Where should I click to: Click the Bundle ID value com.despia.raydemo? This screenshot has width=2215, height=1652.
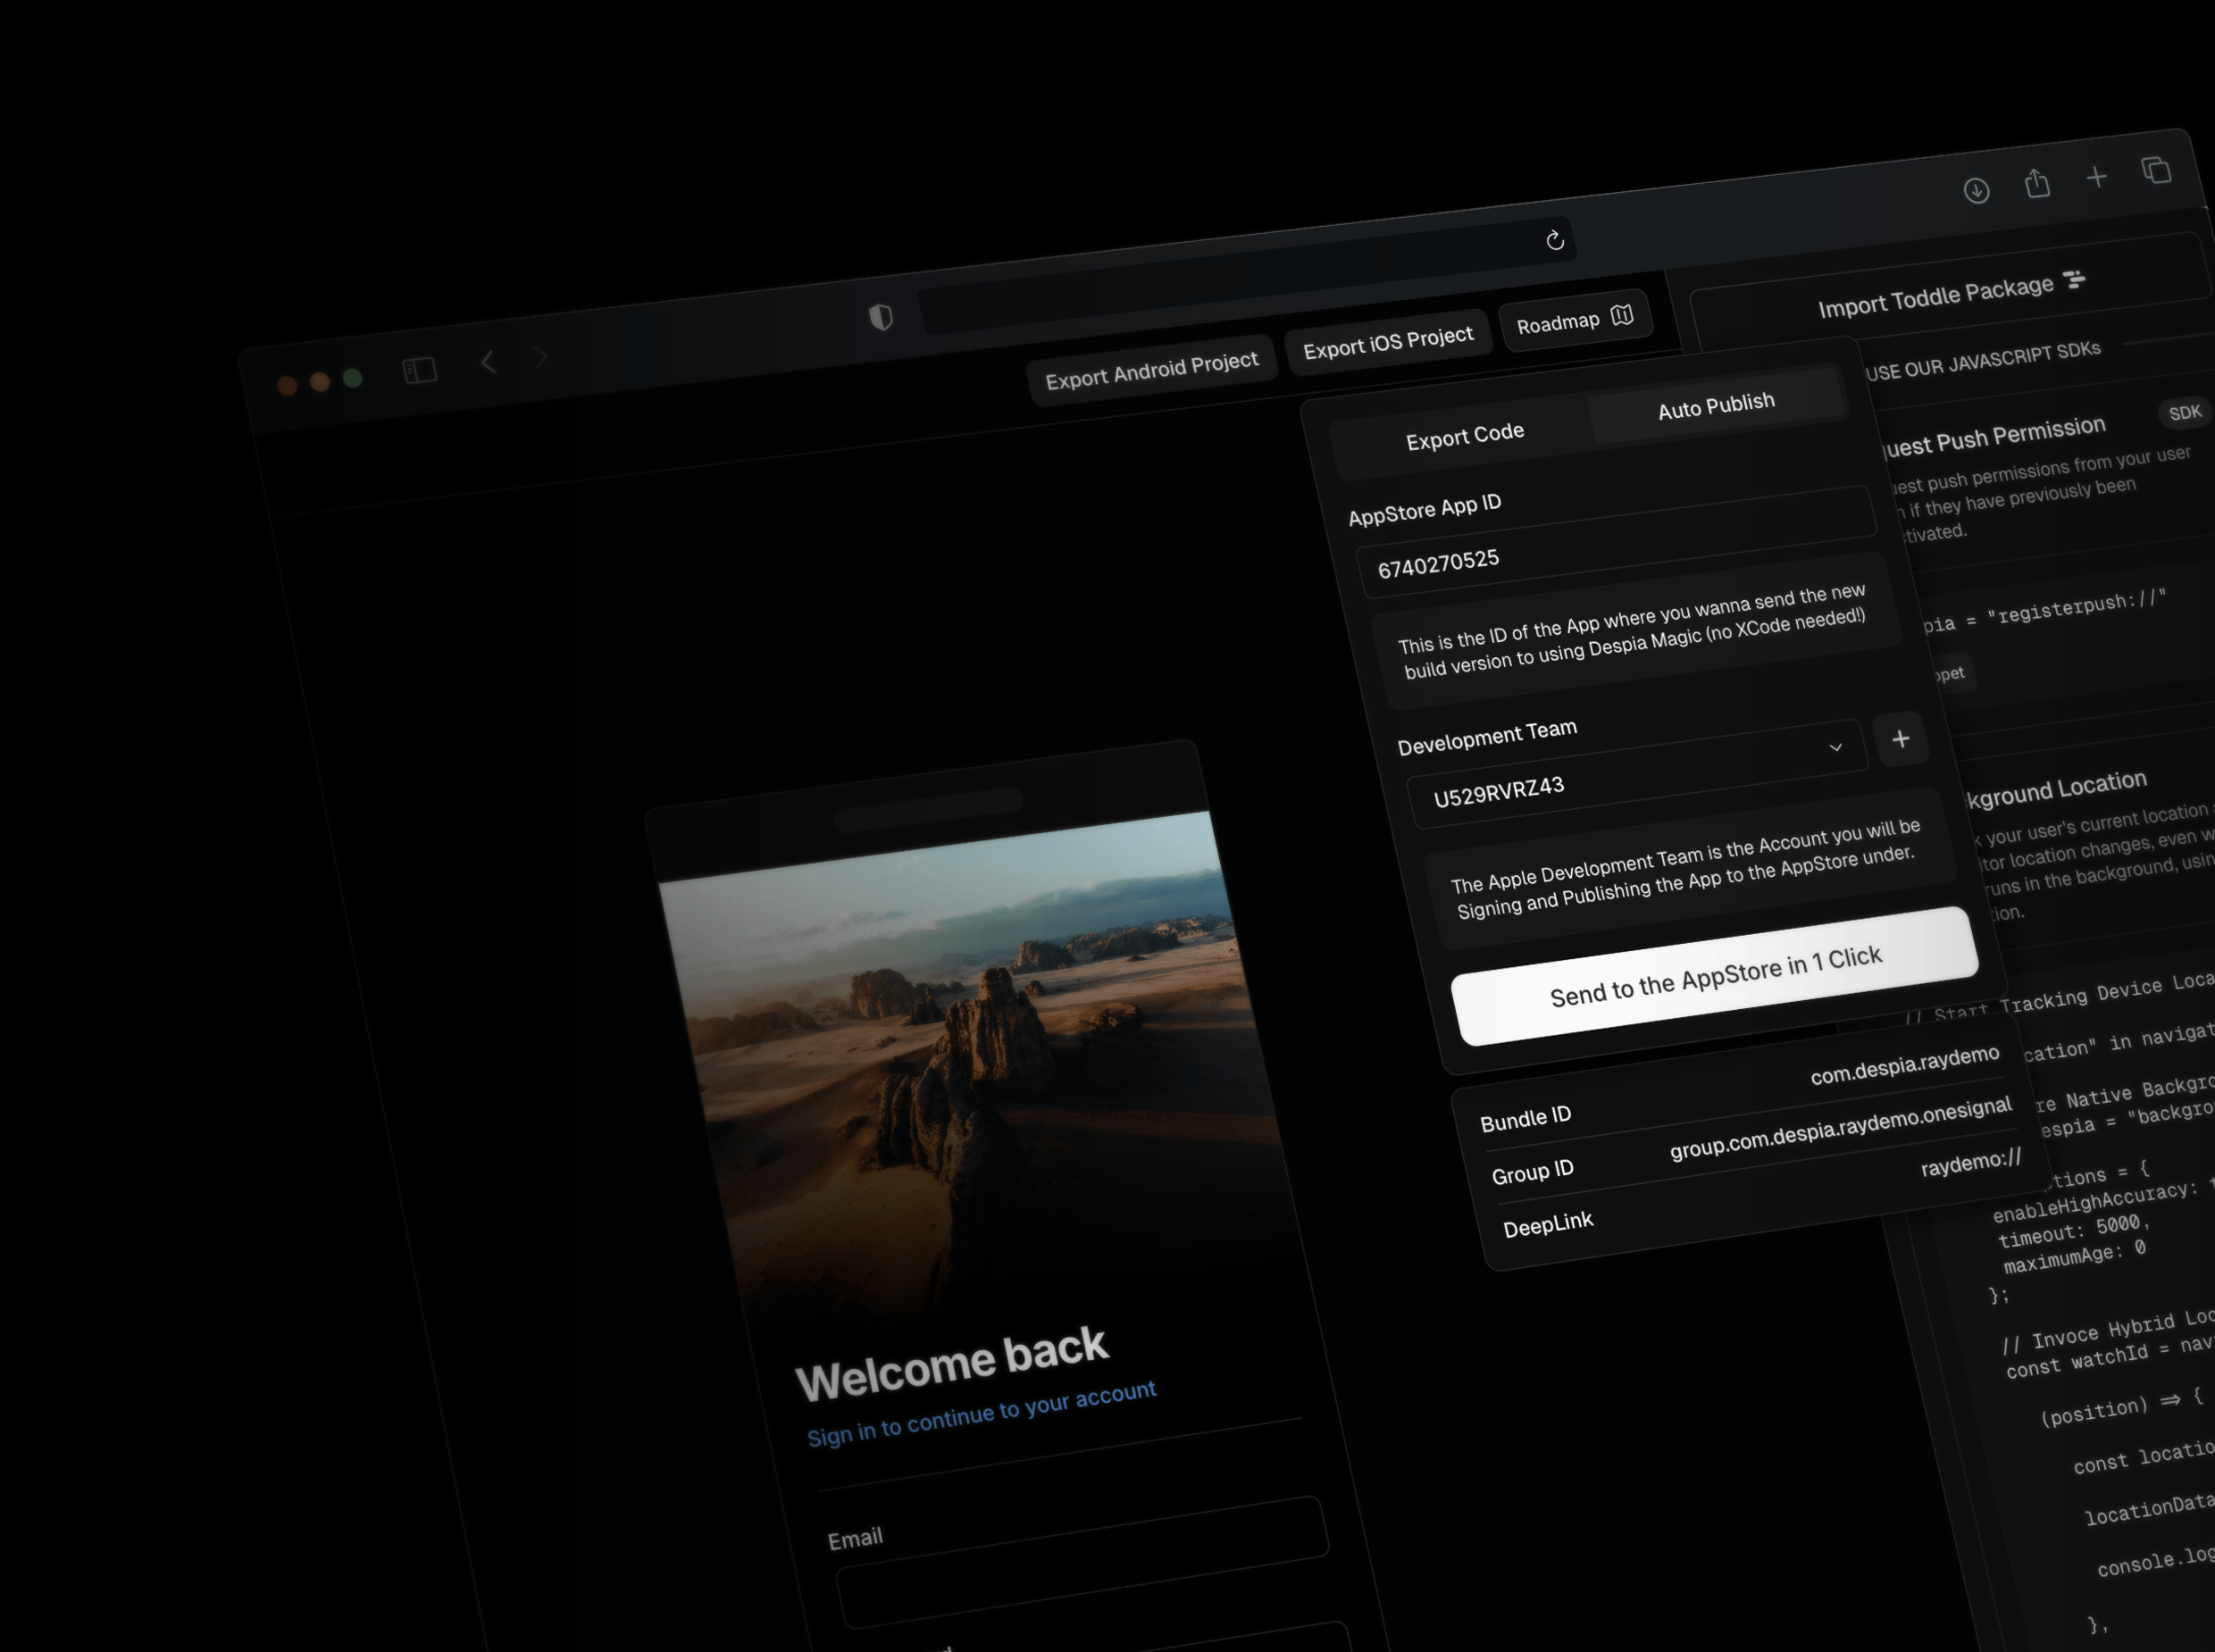pyautogui.click(x=1904, y=1065)
